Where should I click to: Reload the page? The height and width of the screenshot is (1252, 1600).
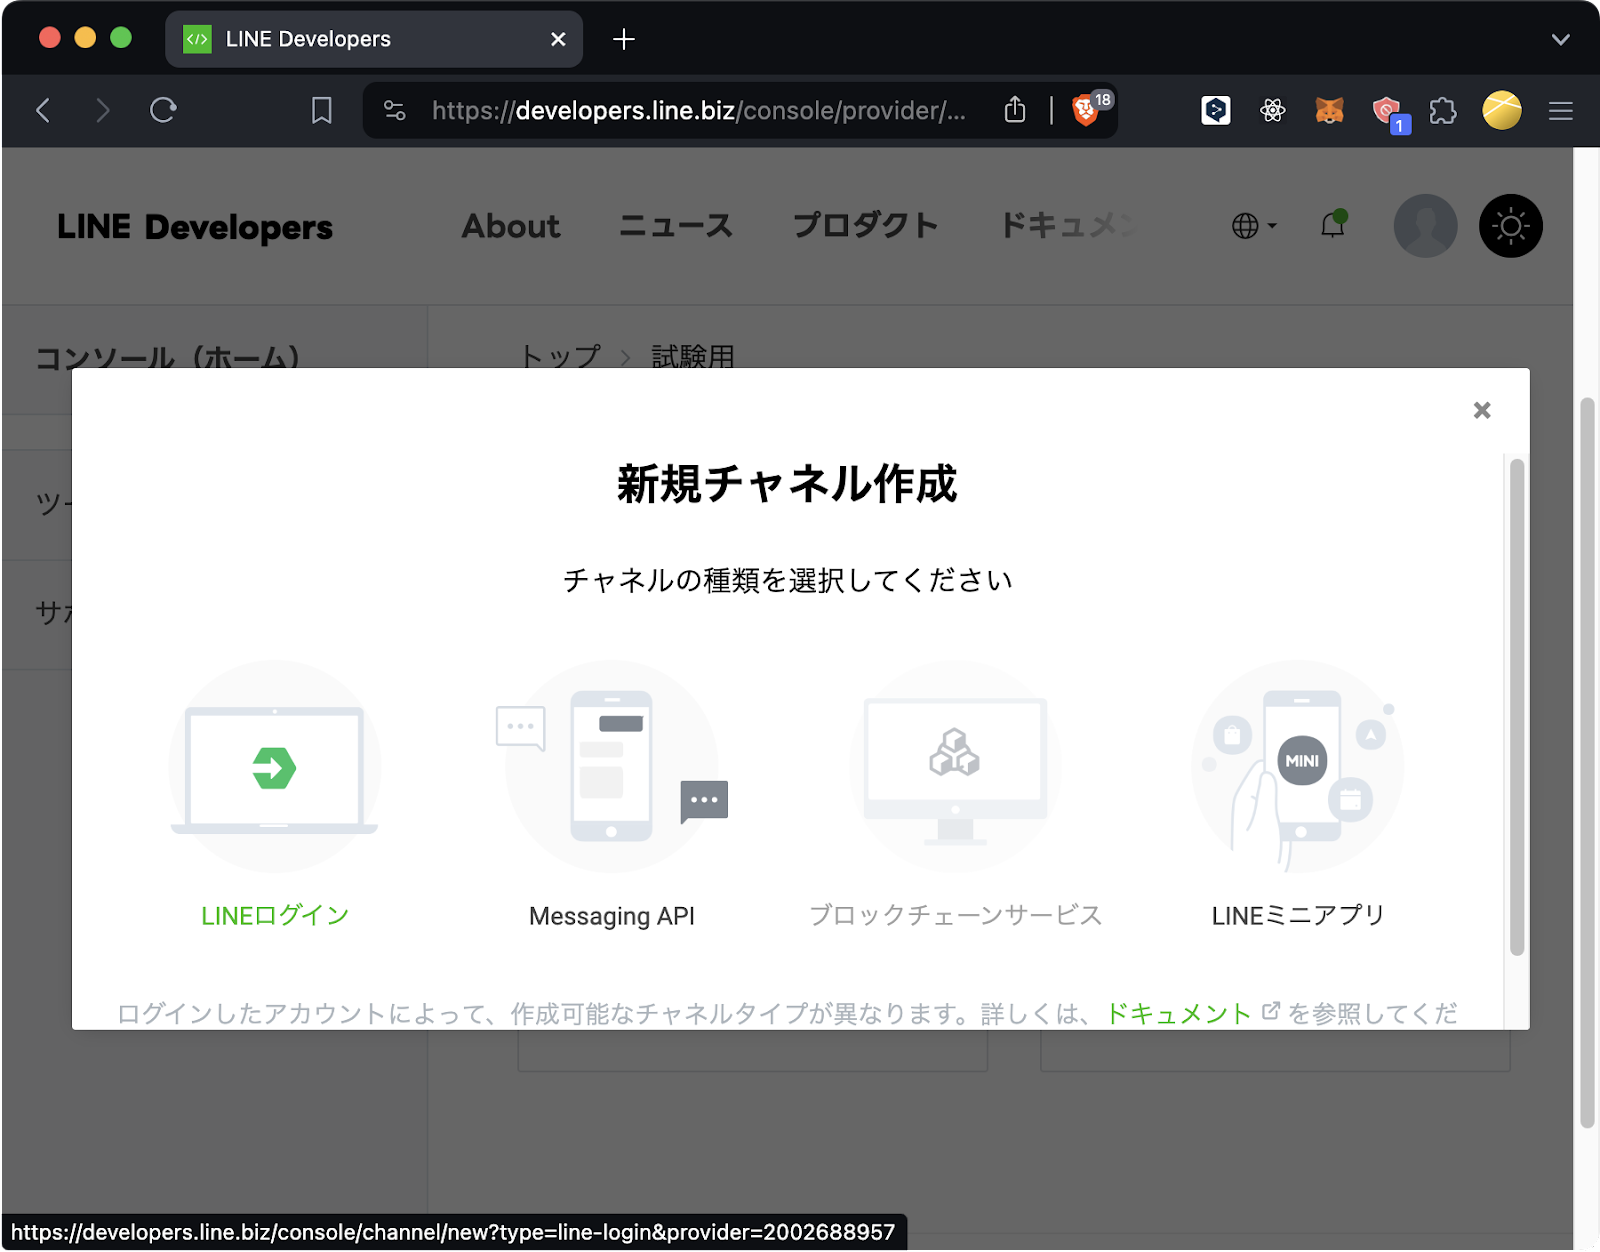163,110
